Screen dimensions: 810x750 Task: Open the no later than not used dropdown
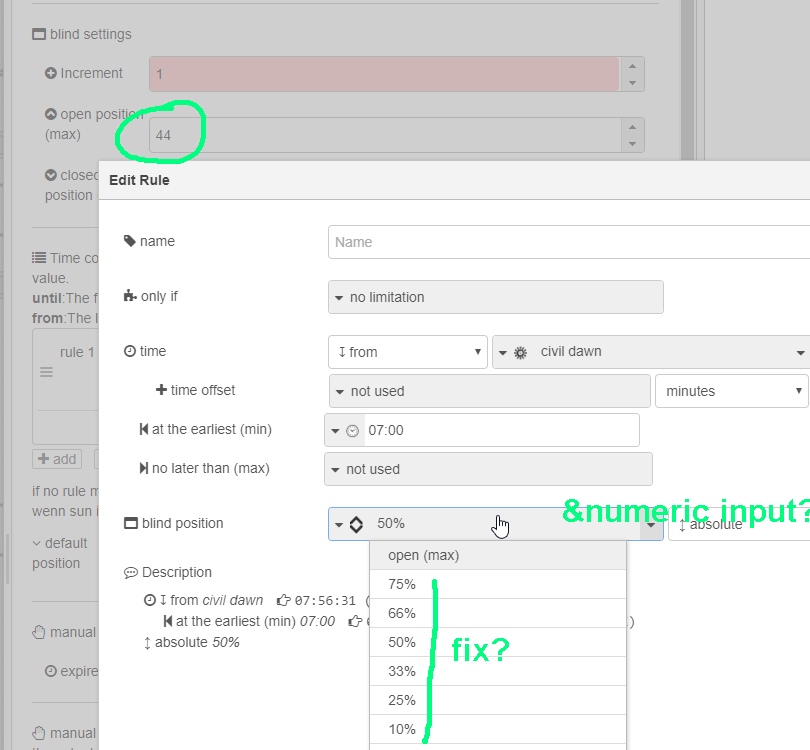[x=488, y=469]
